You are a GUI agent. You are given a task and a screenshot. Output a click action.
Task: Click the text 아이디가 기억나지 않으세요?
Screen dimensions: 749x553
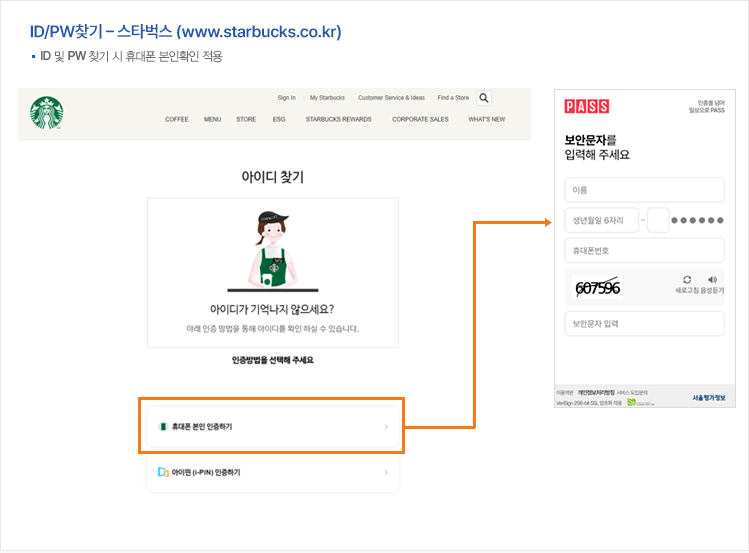click(x=272, y=309)
